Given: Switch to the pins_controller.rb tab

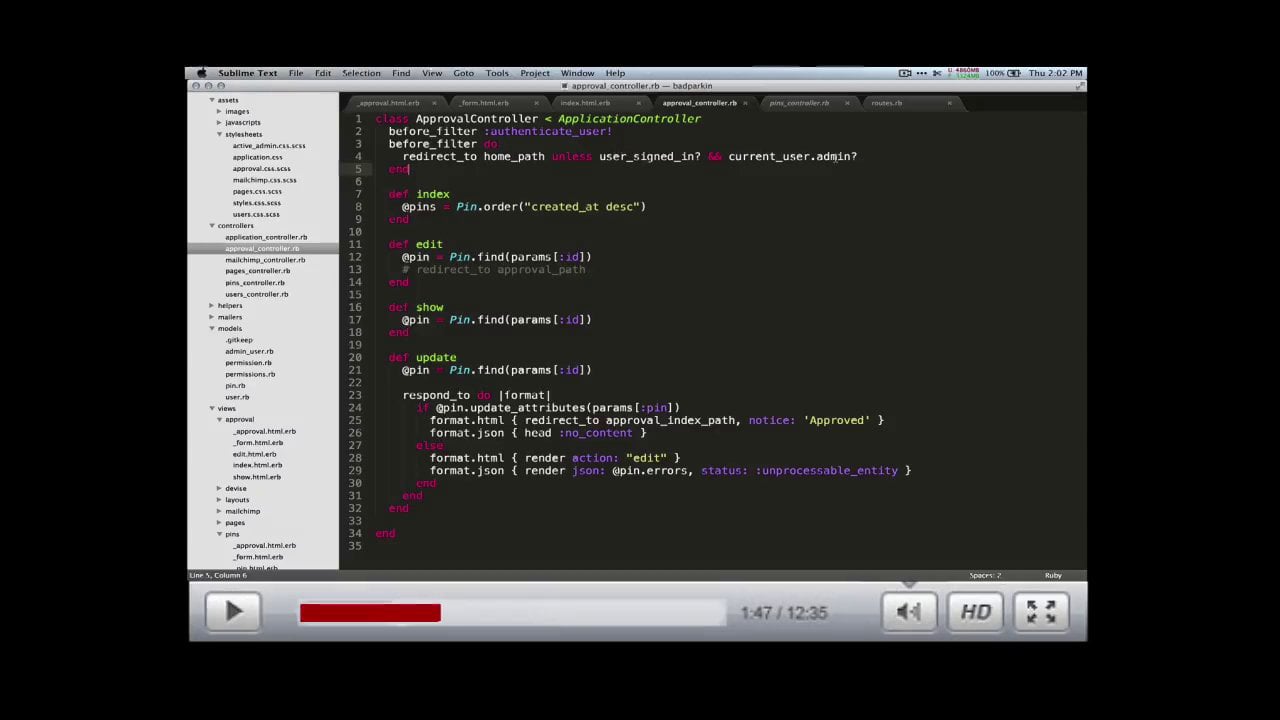Looking at the screenshot, I should tap(799, 103).
